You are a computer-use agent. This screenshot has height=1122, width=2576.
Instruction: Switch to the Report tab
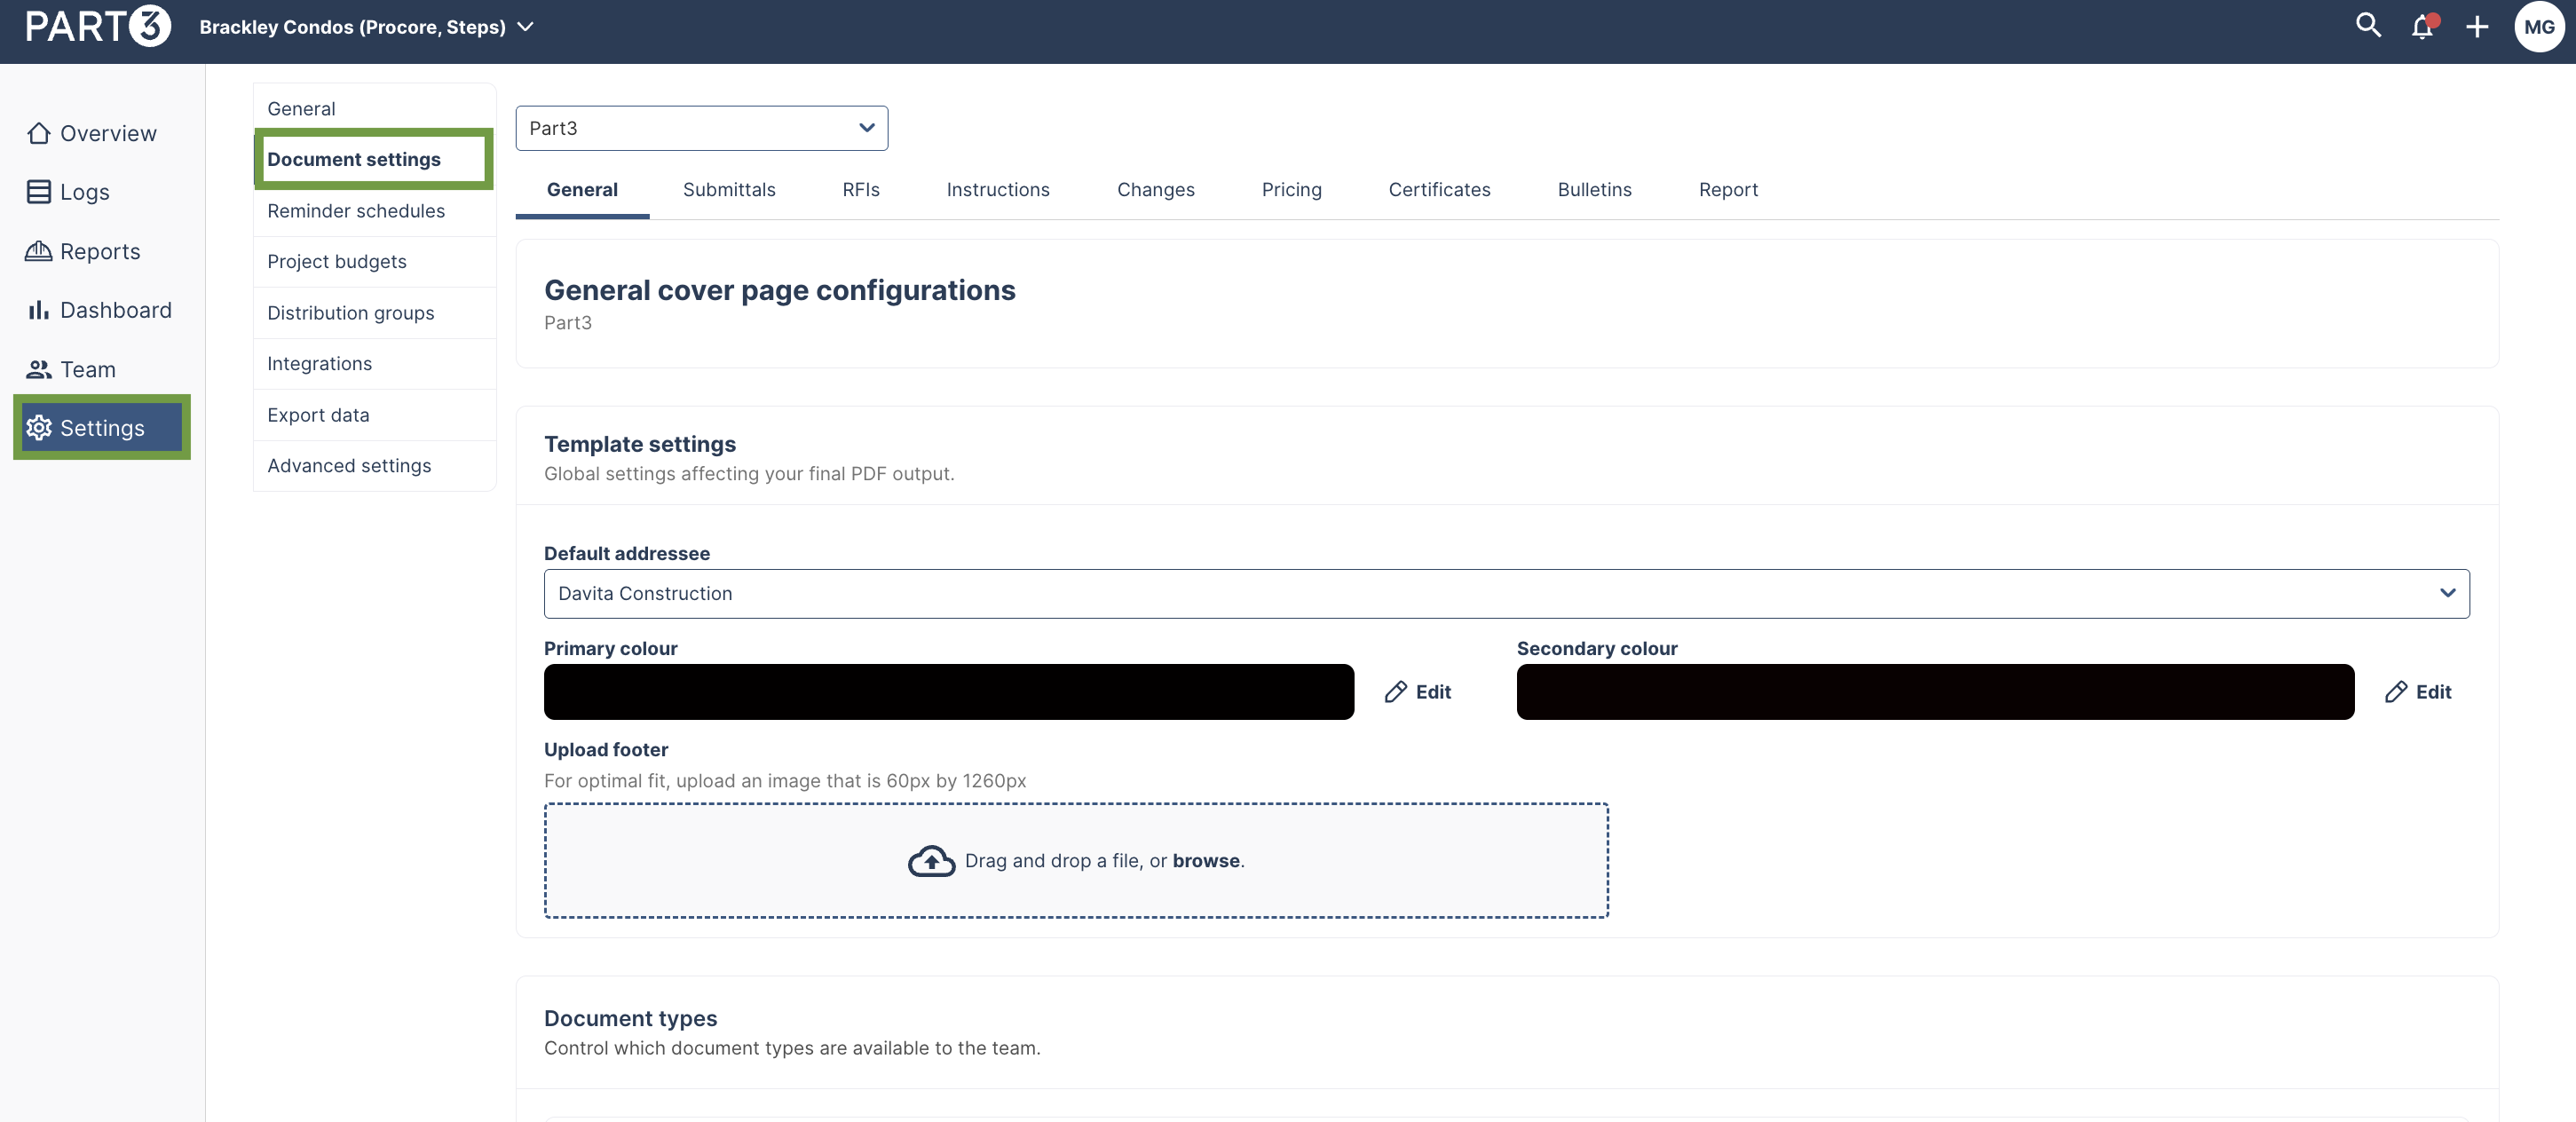point(1728,190)
